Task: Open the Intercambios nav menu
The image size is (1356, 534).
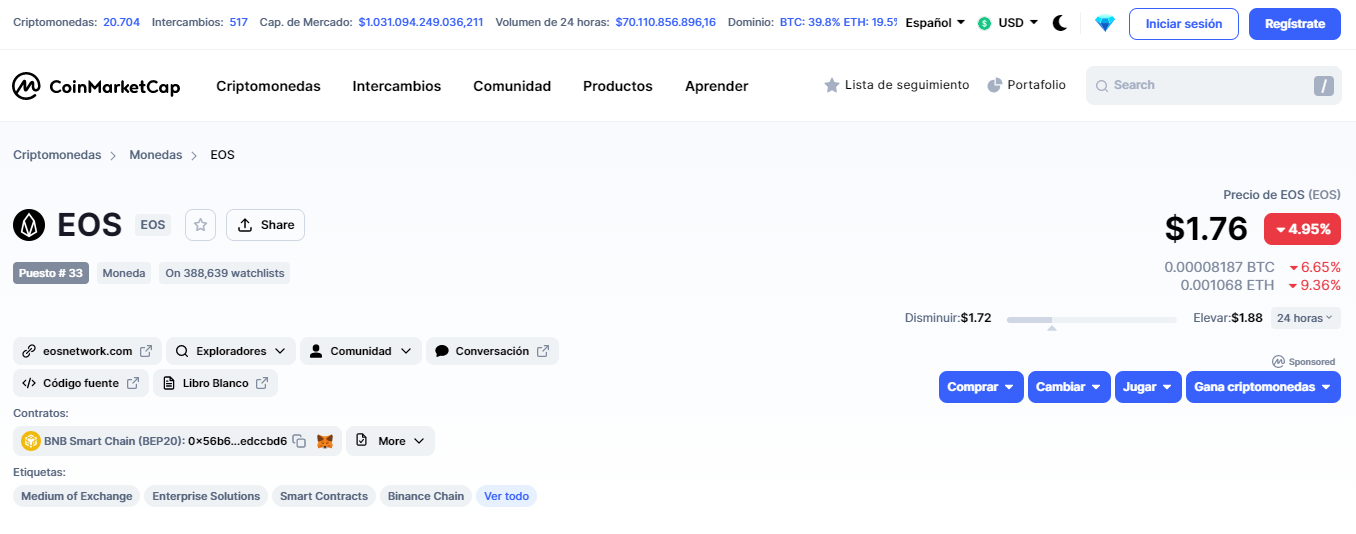Action: point(396,86)
